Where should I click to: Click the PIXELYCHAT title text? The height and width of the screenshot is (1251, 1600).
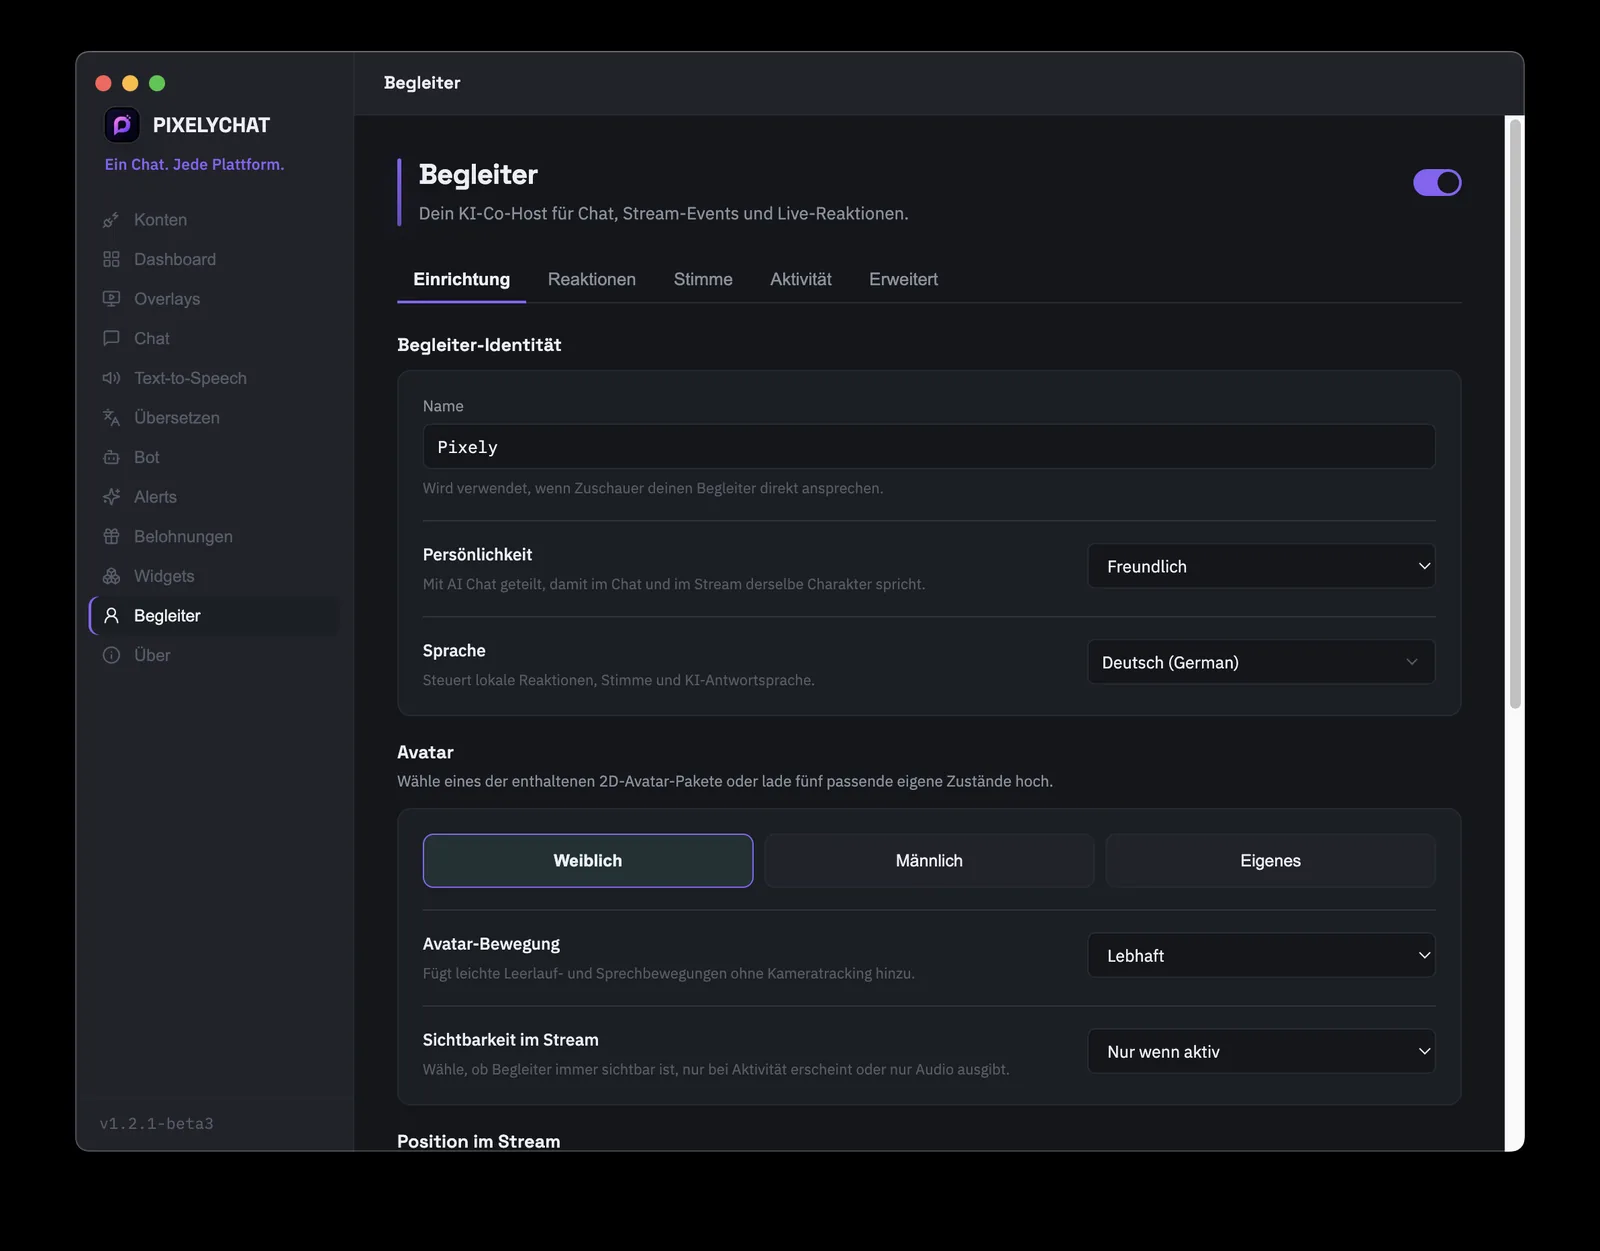(x=211, y=125)
